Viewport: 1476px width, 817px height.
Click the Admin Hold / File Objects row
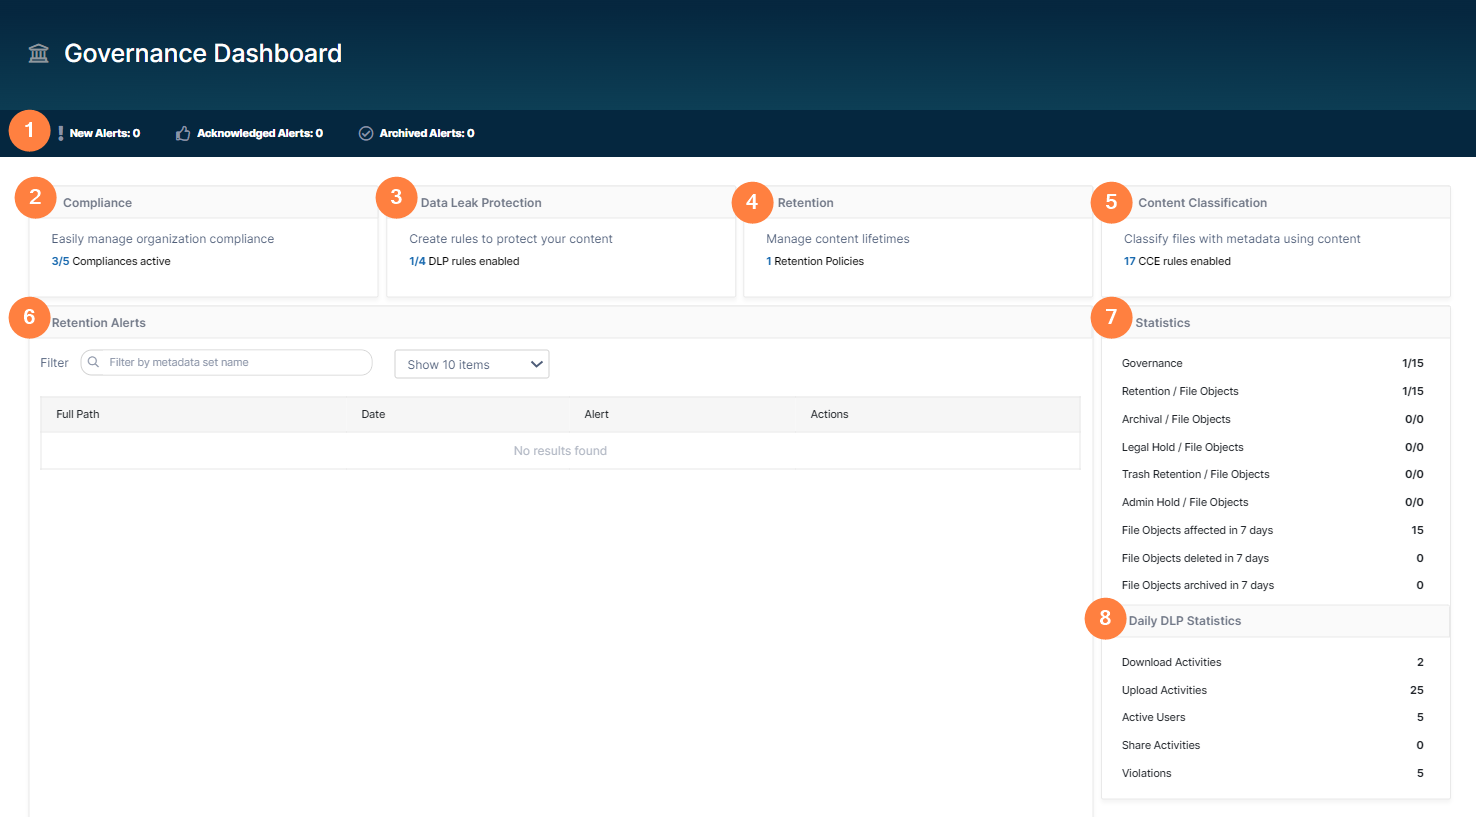(x=1273, y=502)
